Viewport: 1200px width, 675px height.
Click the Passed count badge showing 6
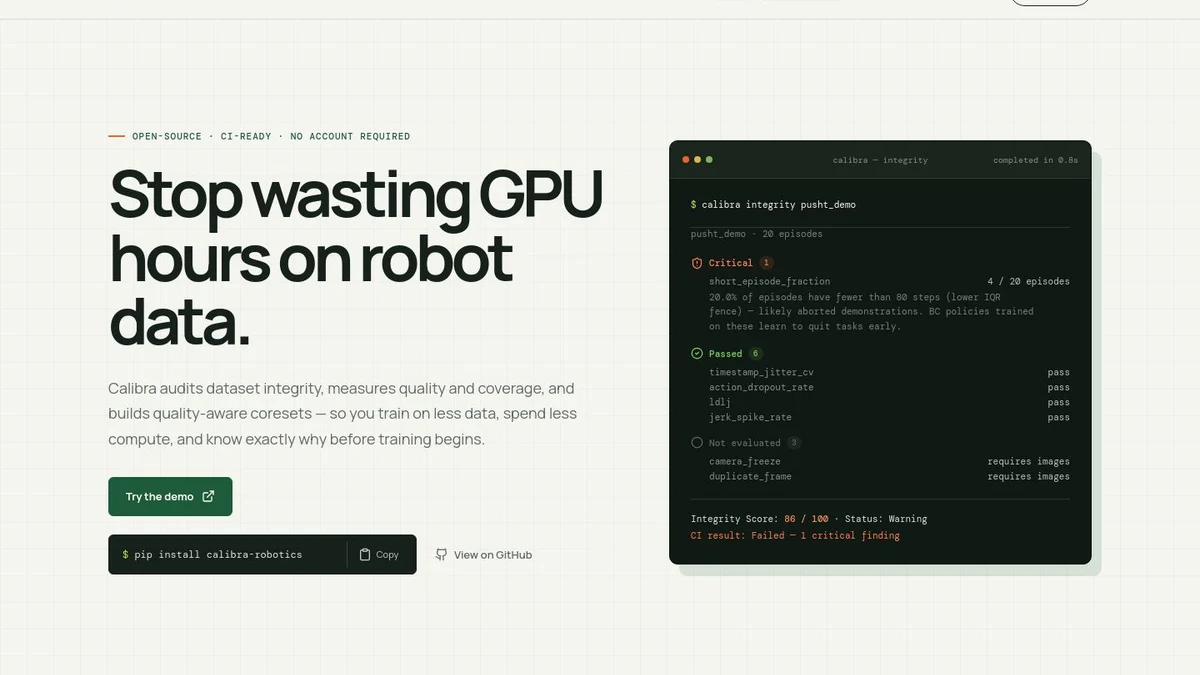point(755,353)
